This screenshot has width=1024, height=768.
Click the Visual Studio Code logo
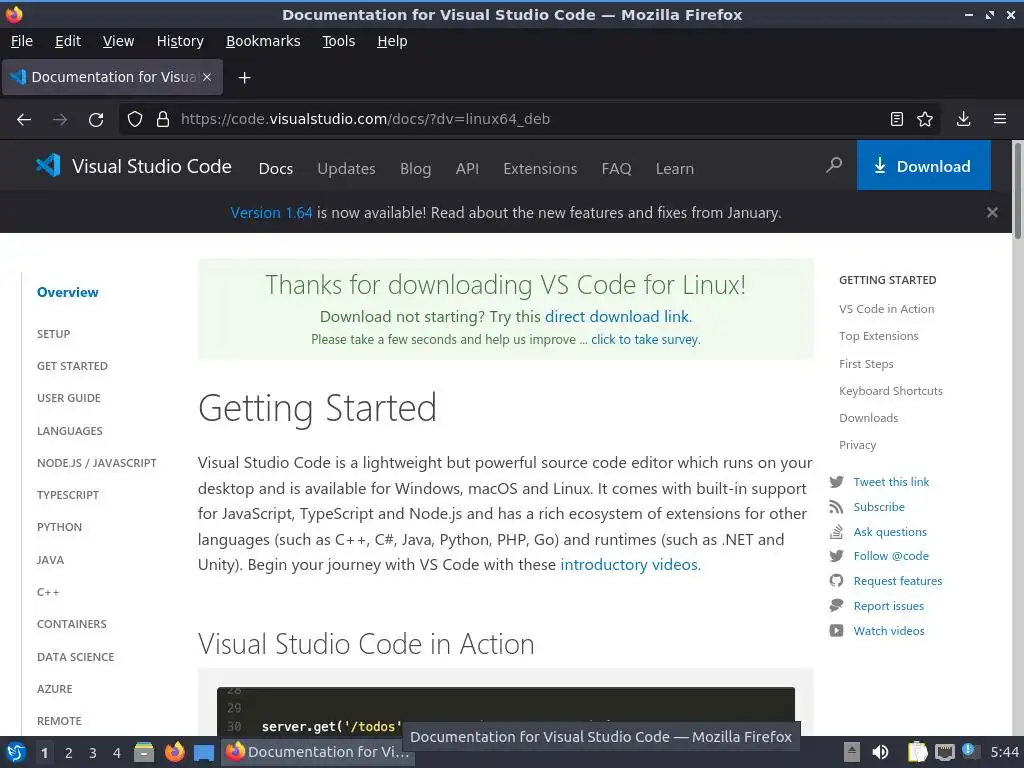[133, 166]
